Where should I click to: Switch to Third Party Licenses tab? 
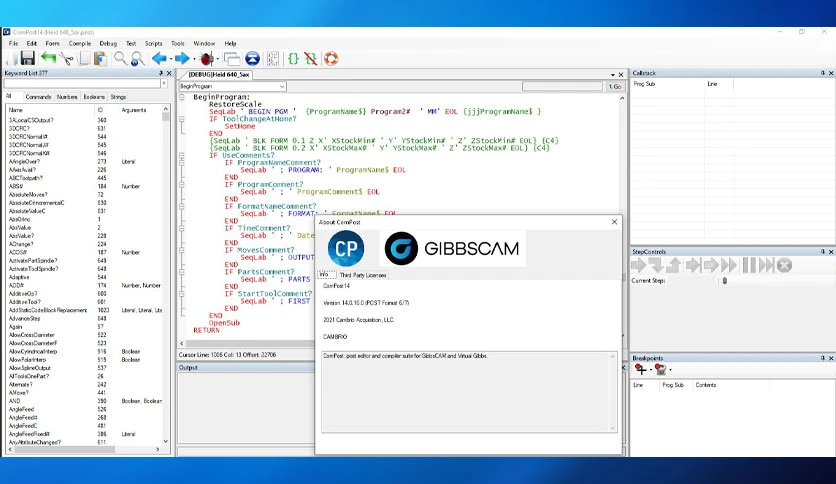tap(363, 275)
